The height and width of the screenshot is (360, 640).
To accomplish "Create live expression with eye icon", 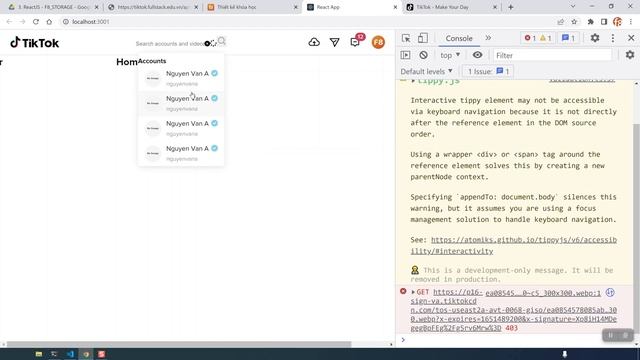I will 477,55.
